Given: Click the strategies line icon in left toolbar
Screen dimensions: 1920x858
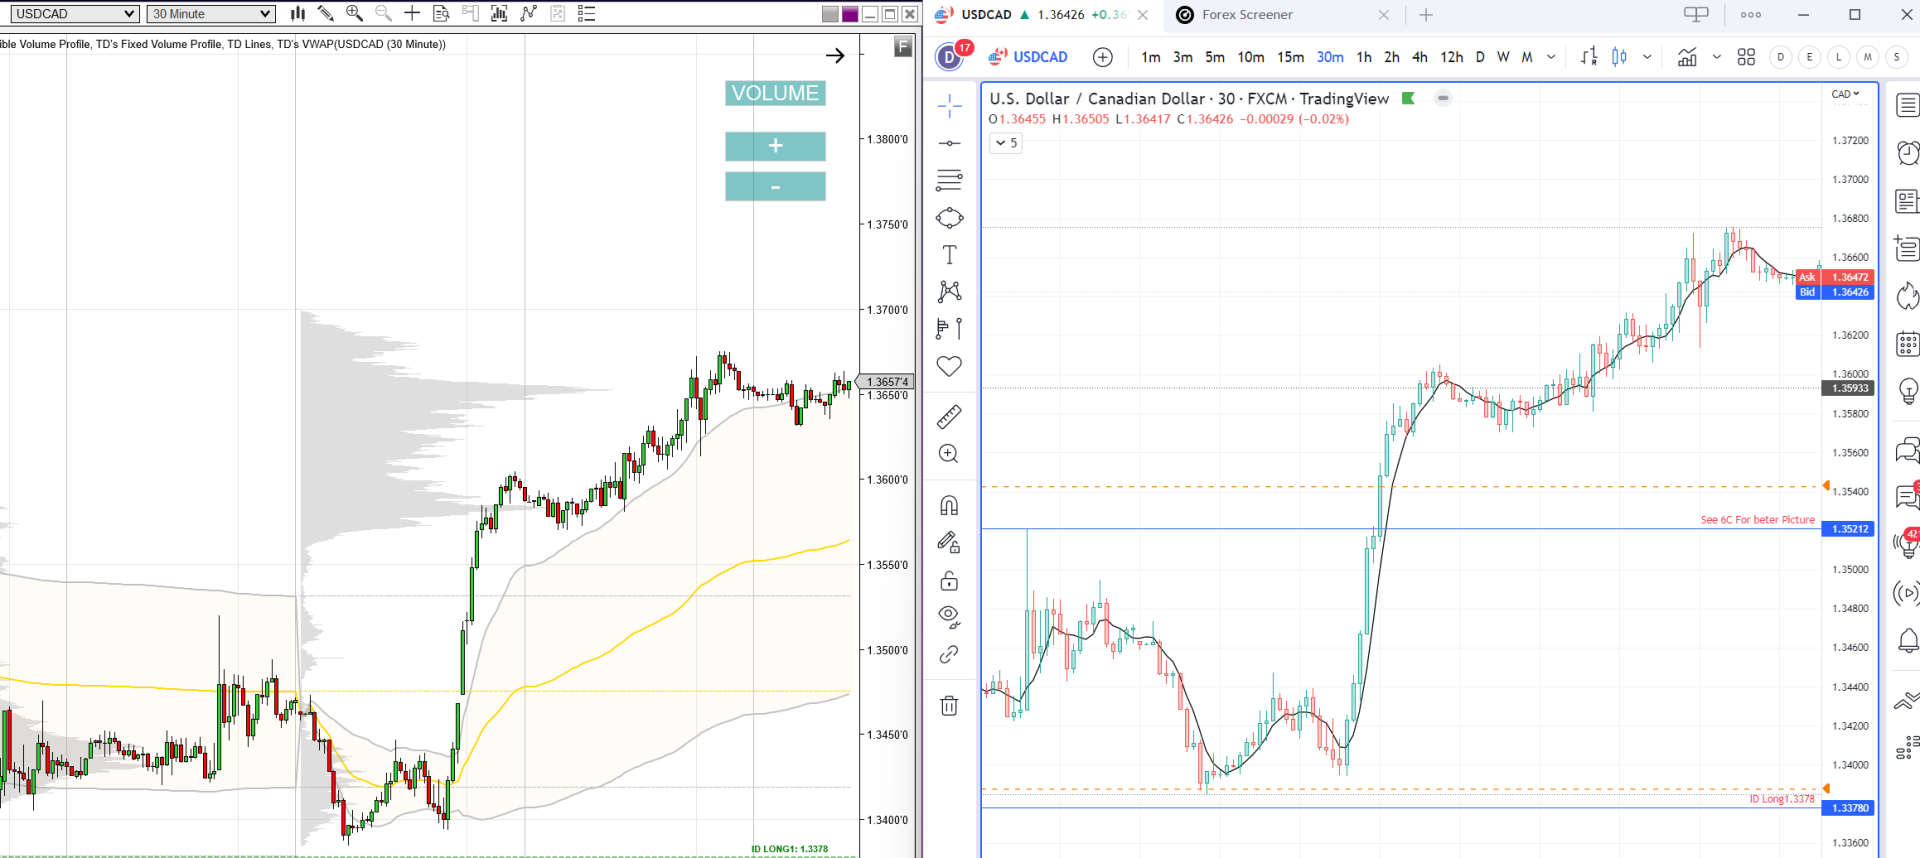Looking at the screenshot, I should coord(528,14).
